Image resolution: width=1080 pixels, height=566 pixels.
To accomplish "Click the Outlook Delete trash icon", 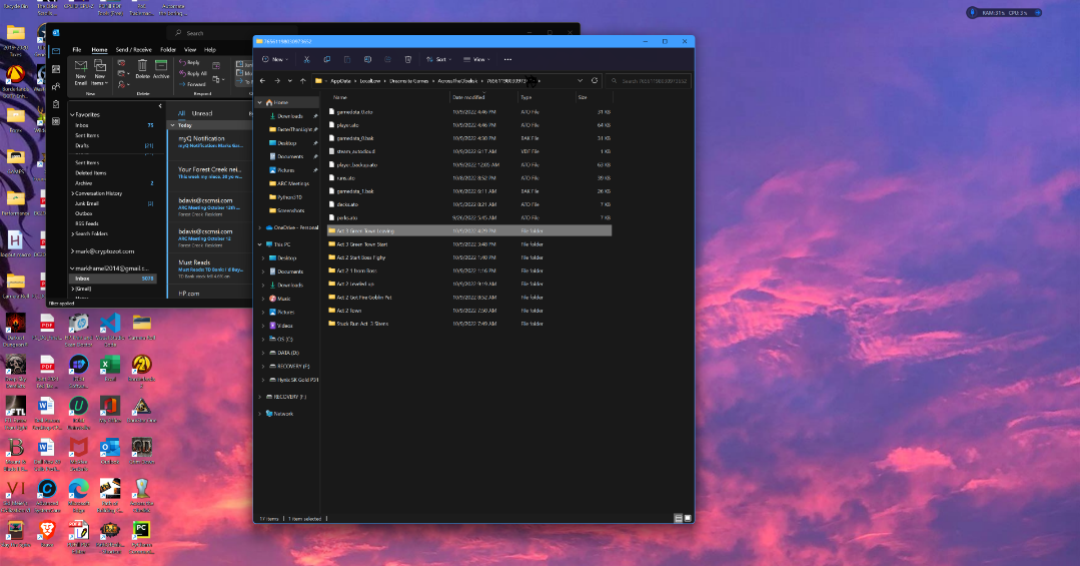I will 142,70.
